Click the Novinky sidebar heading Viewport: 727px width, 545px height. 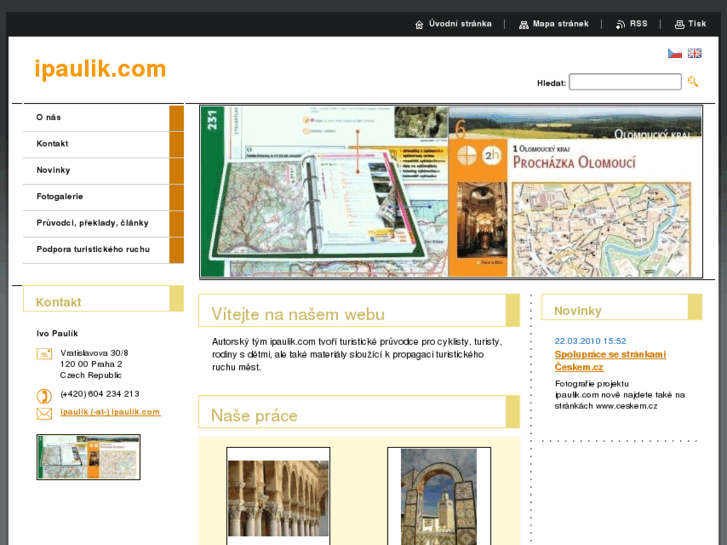pyautogui.click(x=578, y=311)
